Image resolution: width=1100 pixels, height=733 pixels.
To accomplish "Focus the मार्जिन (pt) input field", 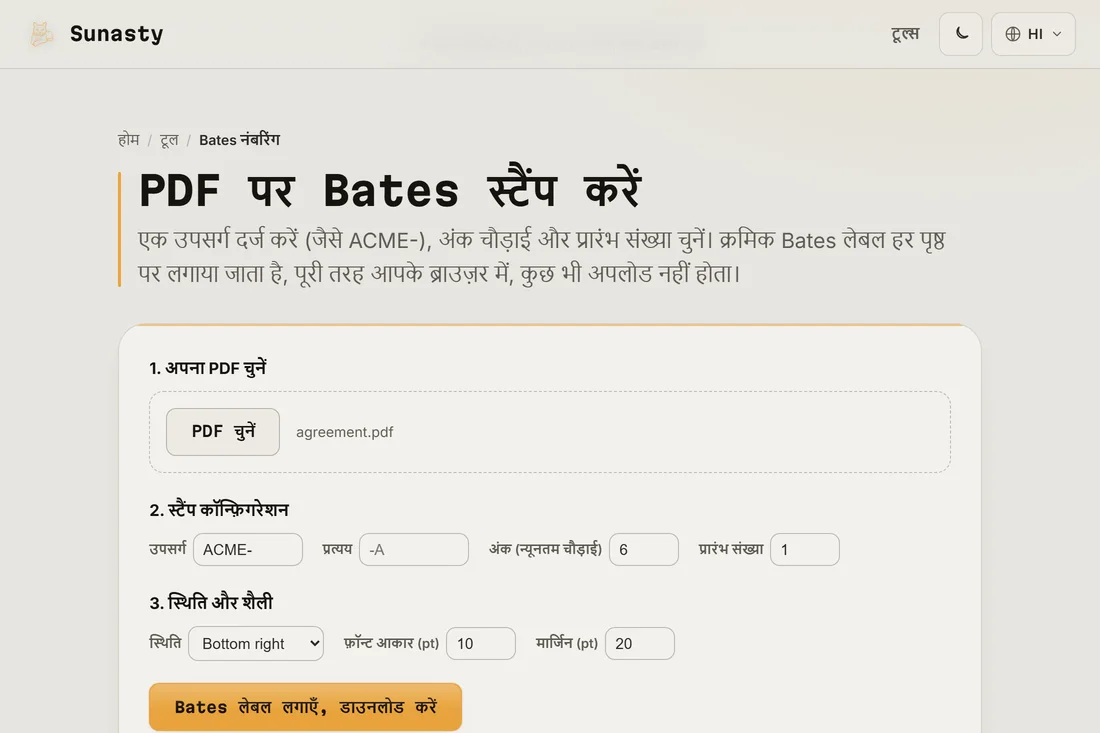I will tap(640, 643).
